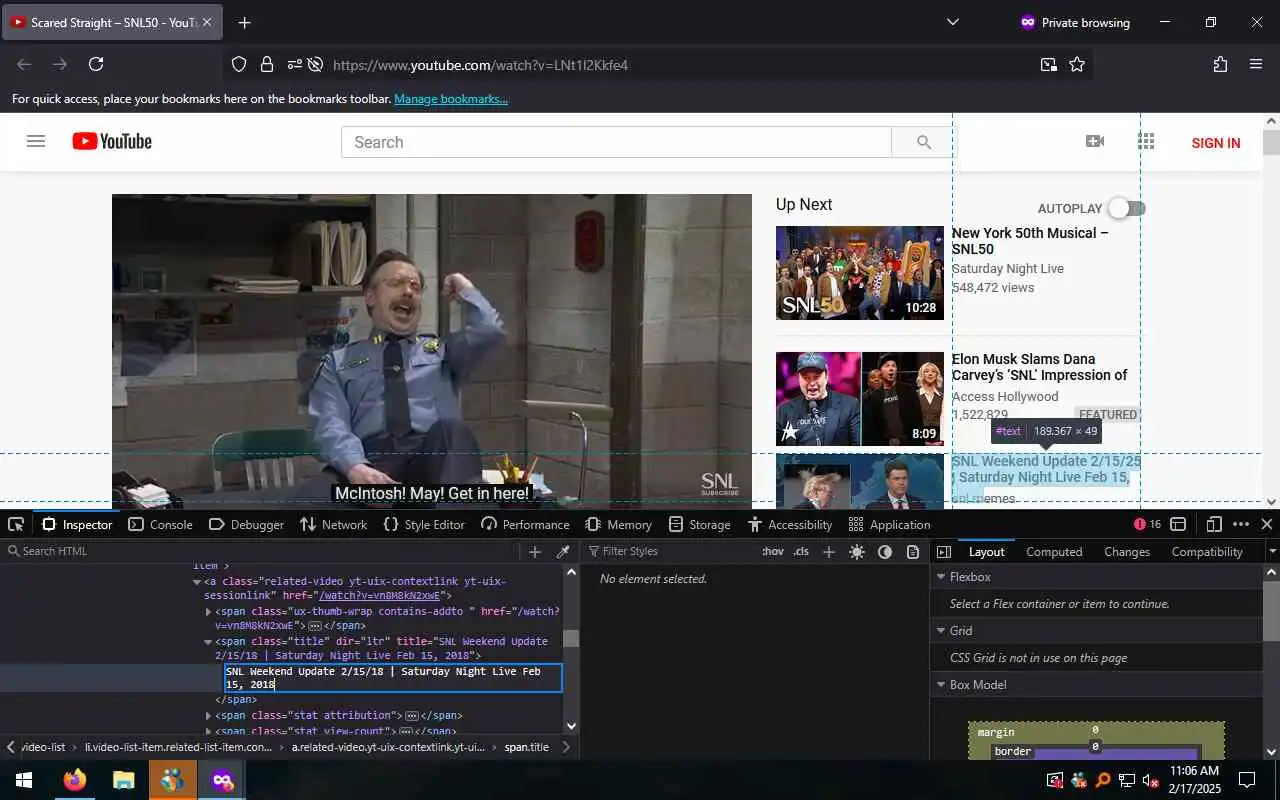Expand the span ux-thumb-wrap node
Screen dimensions: 1280x800
[208, 611]
